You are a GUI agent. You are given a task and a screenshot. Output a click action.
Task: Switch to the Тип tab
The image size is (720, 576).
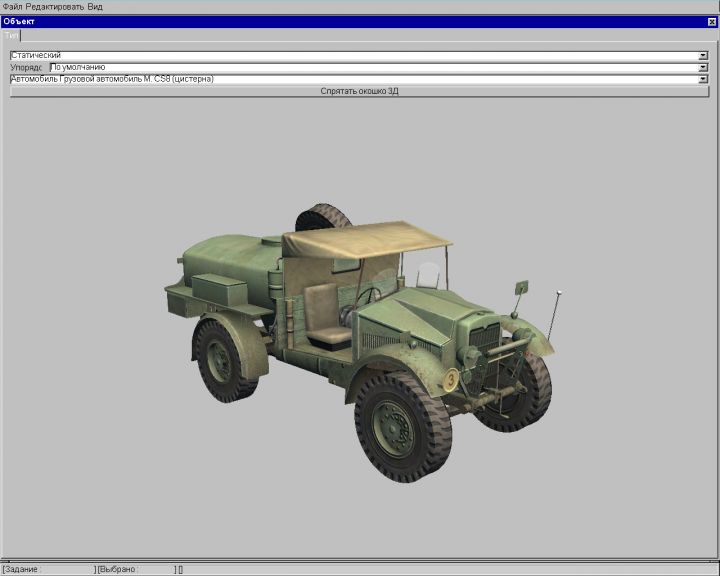coord(11,35)
